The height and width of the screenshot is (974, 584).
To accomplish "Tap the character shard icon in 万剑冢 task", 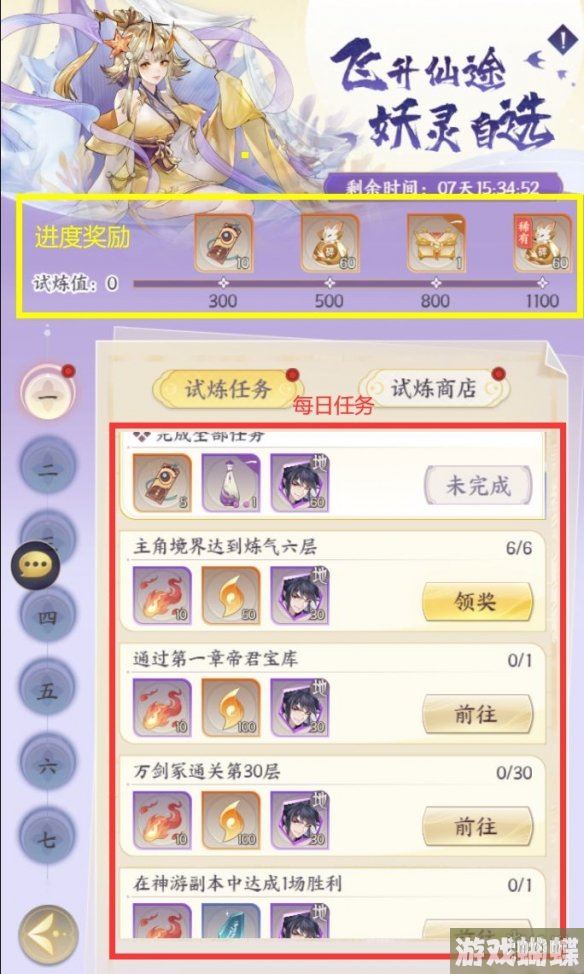I will 300,821.
